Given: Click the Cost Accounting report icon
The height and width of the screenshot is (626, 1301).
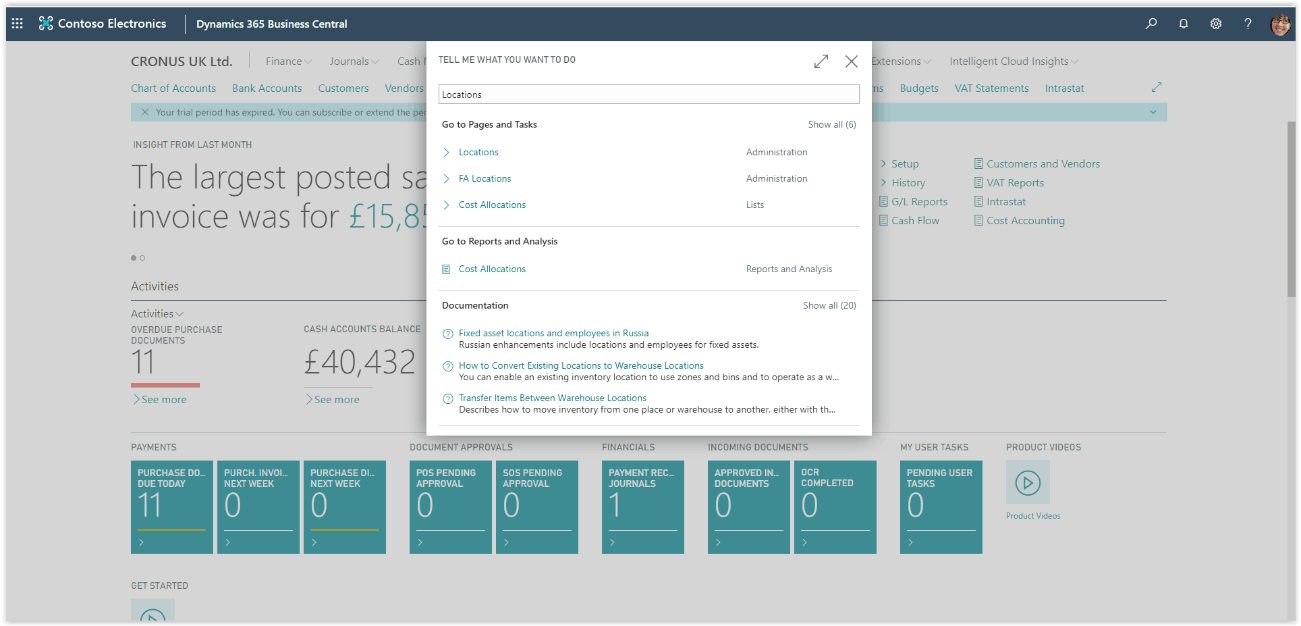Looking at the screenshot, I should point(979,221).
